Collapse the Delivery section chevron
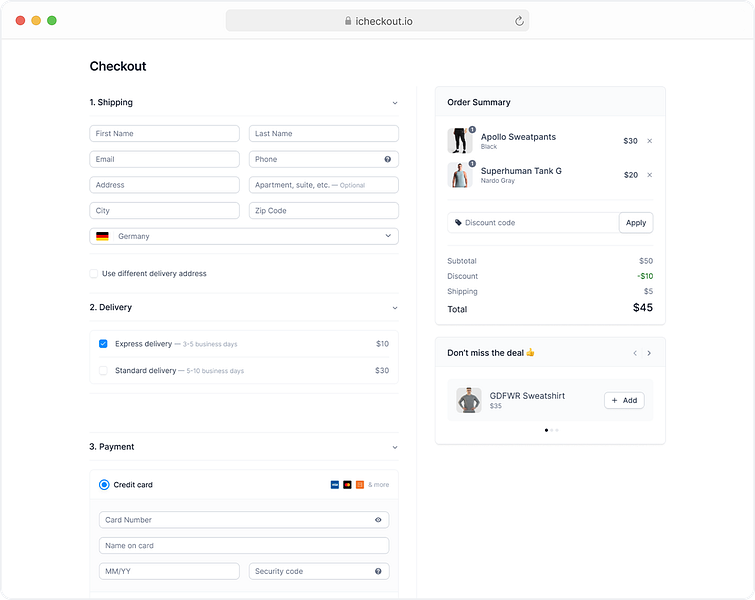Image resolution: width=755 pixels, height=600 pixels. click(x=395, y=308)
